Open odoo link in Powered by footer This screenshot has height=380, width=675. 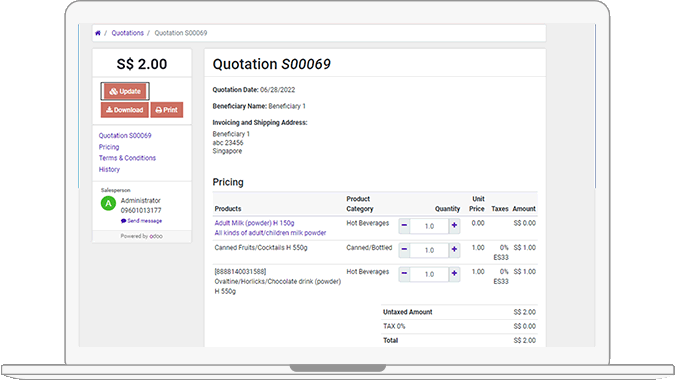click(156, 236)
